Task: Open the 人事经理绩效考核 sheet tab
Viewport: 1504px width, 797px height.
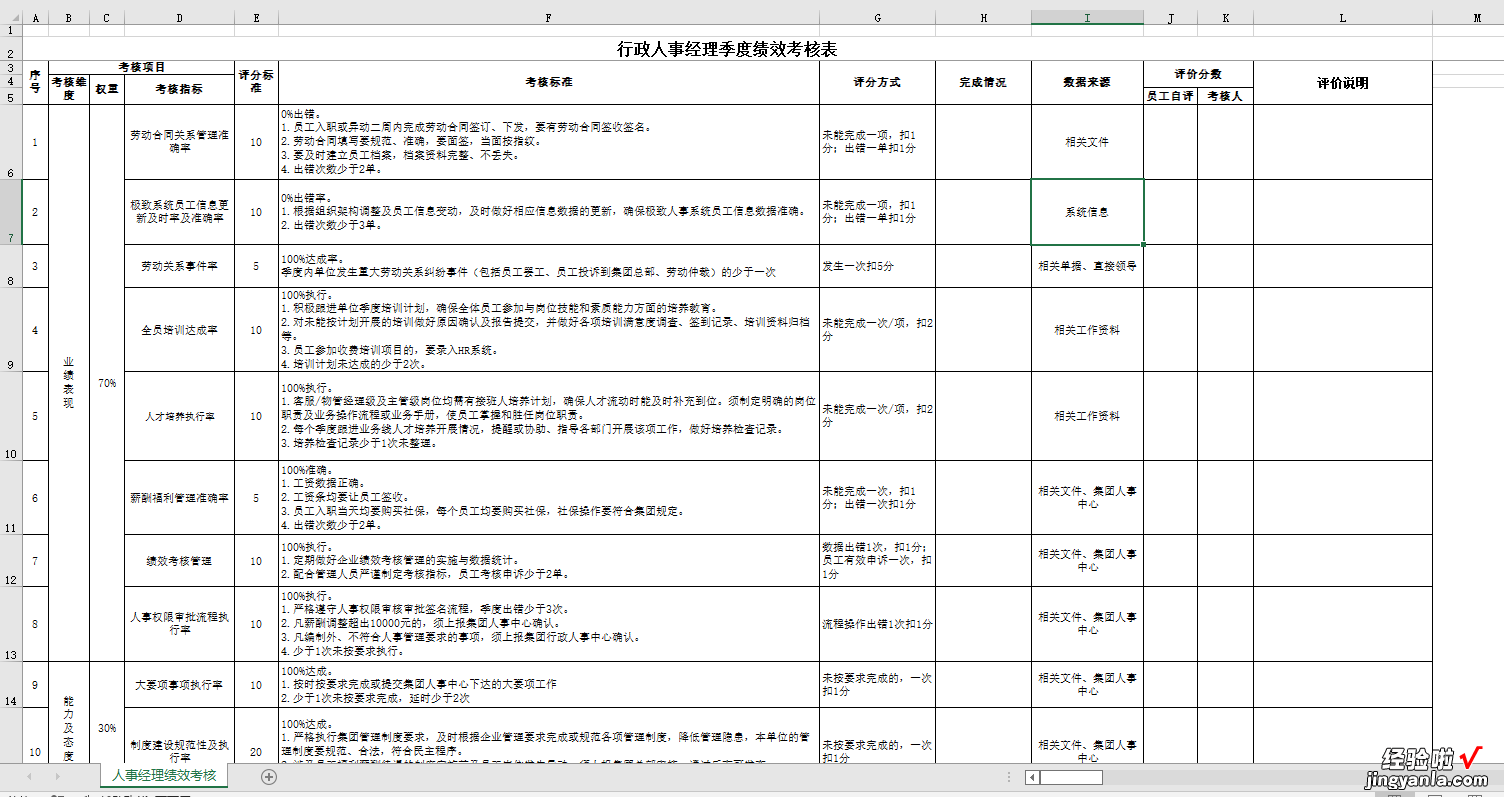Action: click(164, 776)
